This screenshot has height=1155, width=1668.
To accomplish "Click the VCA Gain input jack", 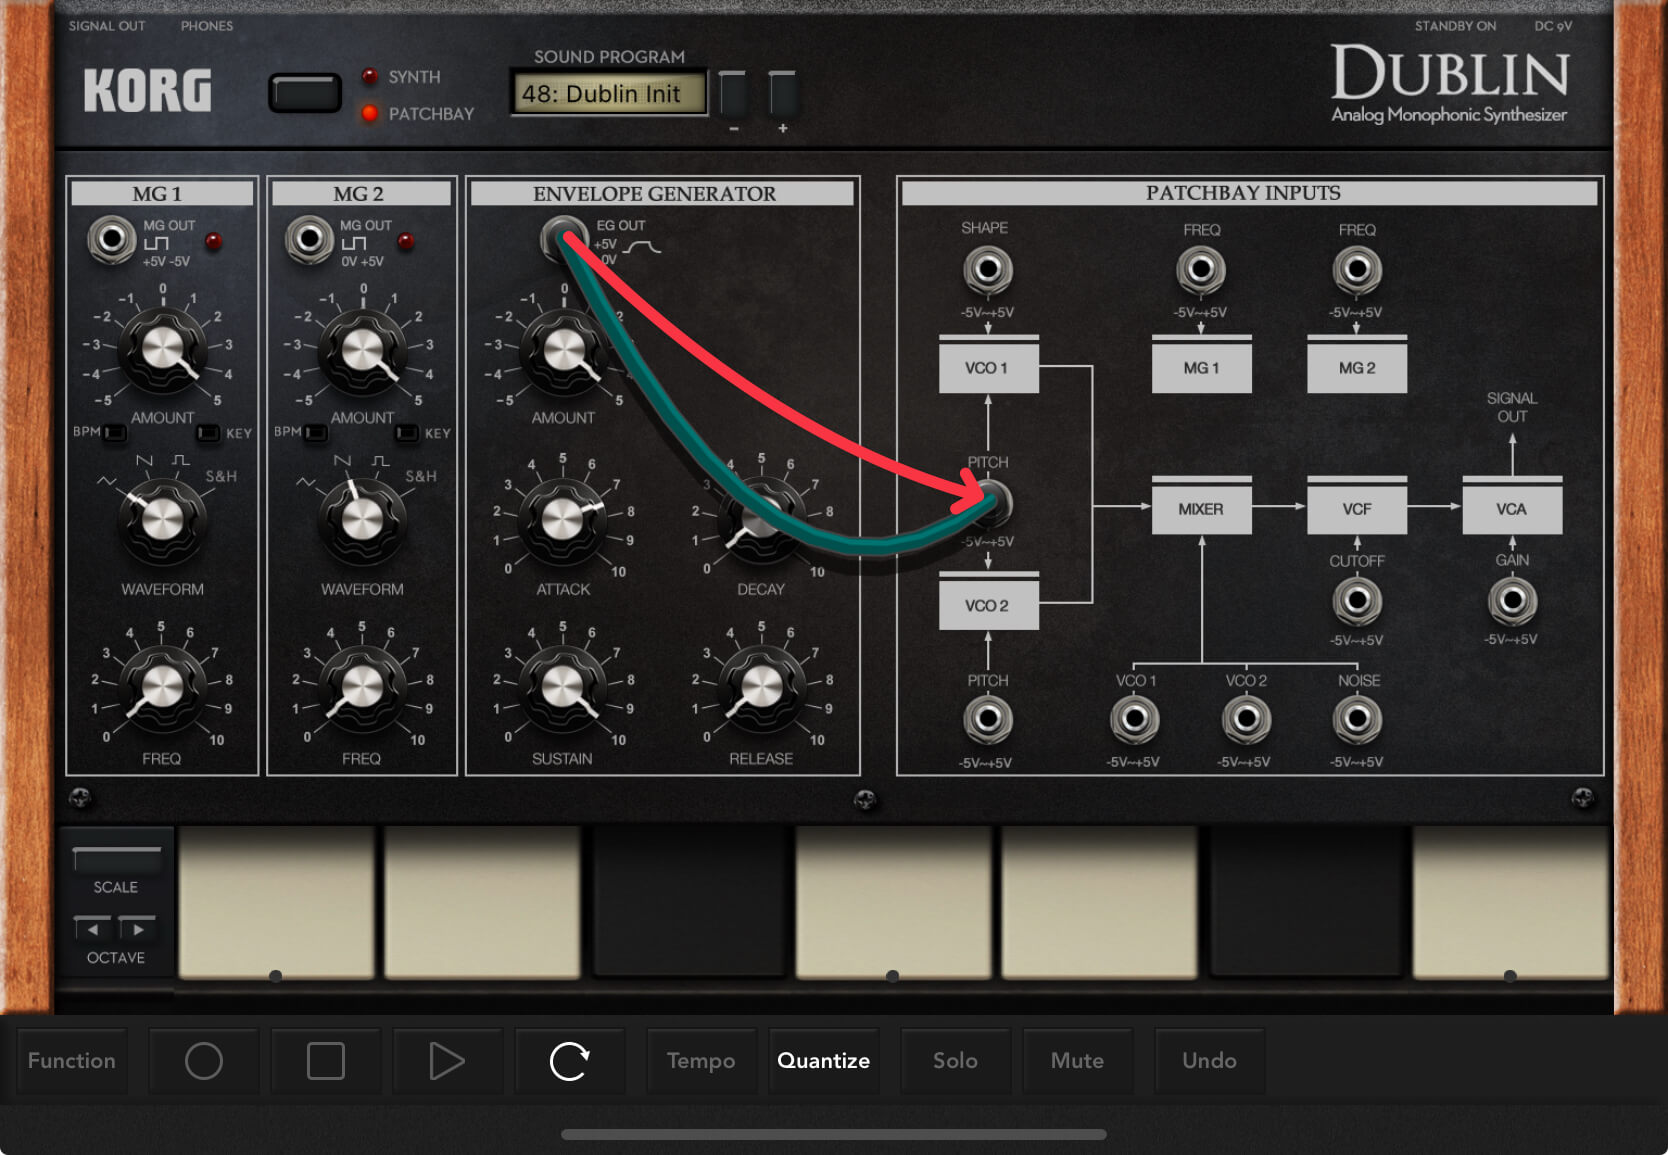I will (x=1511, y=600).
